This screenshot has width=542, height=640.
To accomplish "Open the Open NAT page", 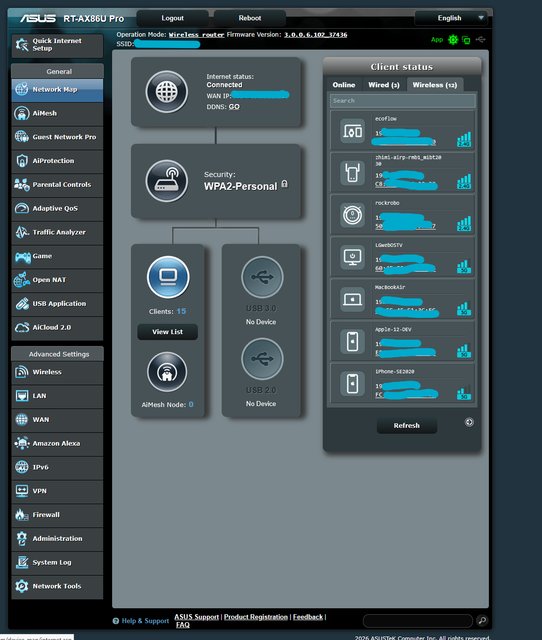I will click(57, 280).
